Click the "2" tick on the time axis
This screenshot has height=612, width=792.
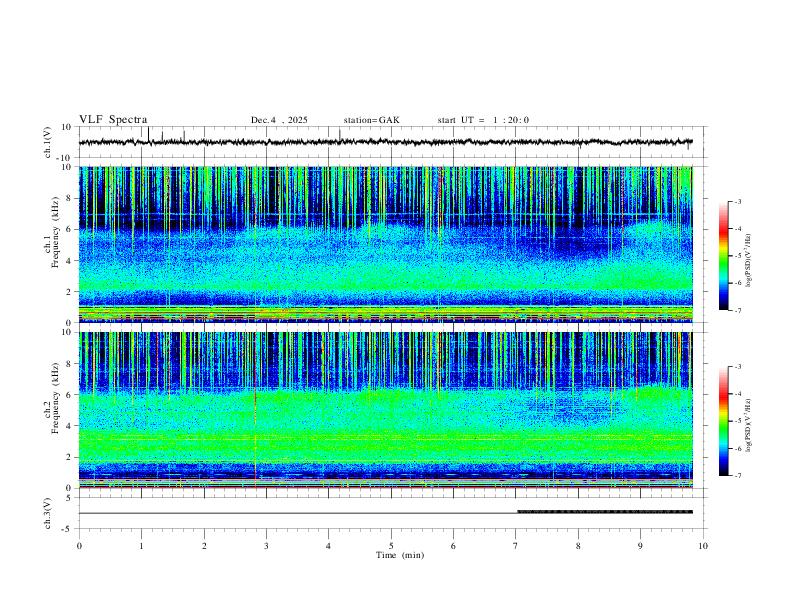(204, 546)
